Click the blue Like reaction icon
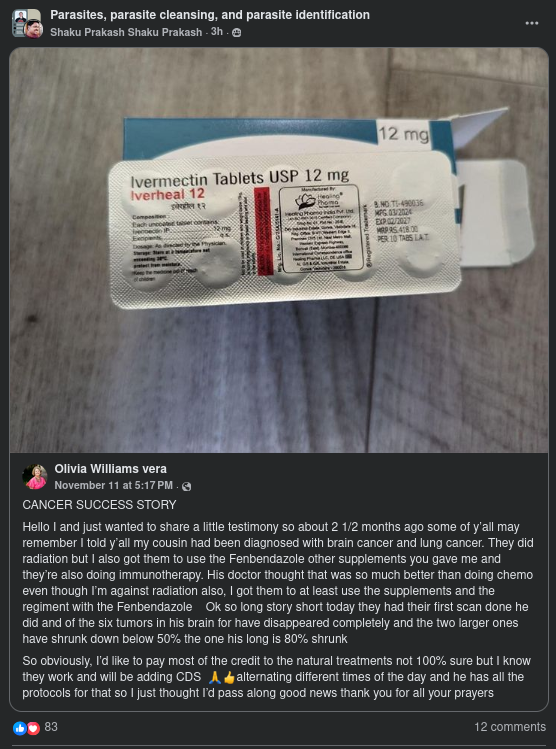Image resolution: width=556 pixels, height=749 pixels. pos(20,728)
